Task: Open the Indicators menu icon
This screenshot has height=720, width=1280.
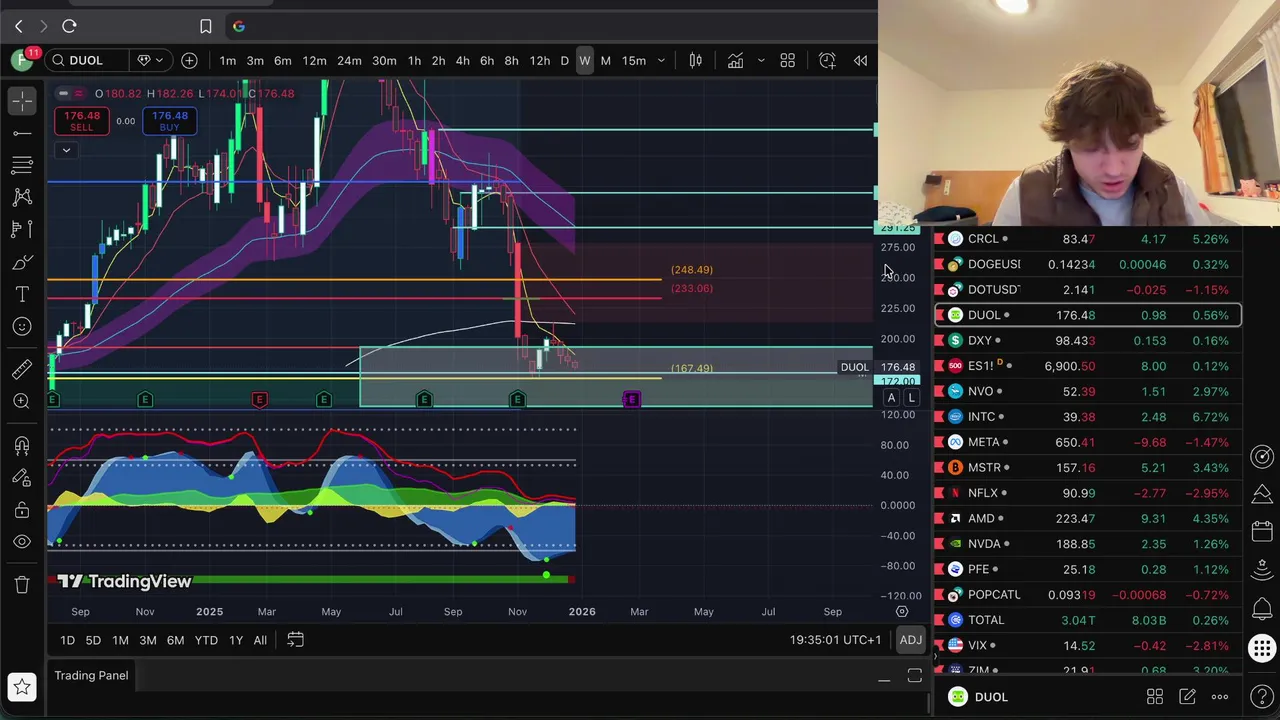Action: click(x=735, y=61)
